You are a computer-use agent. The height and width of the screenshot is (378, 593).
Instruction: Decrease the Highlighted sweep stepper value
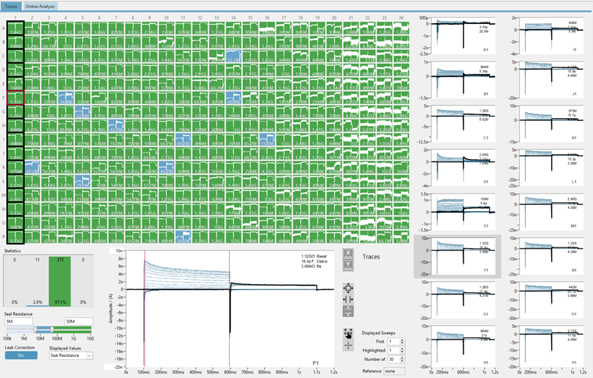[402, 352]
